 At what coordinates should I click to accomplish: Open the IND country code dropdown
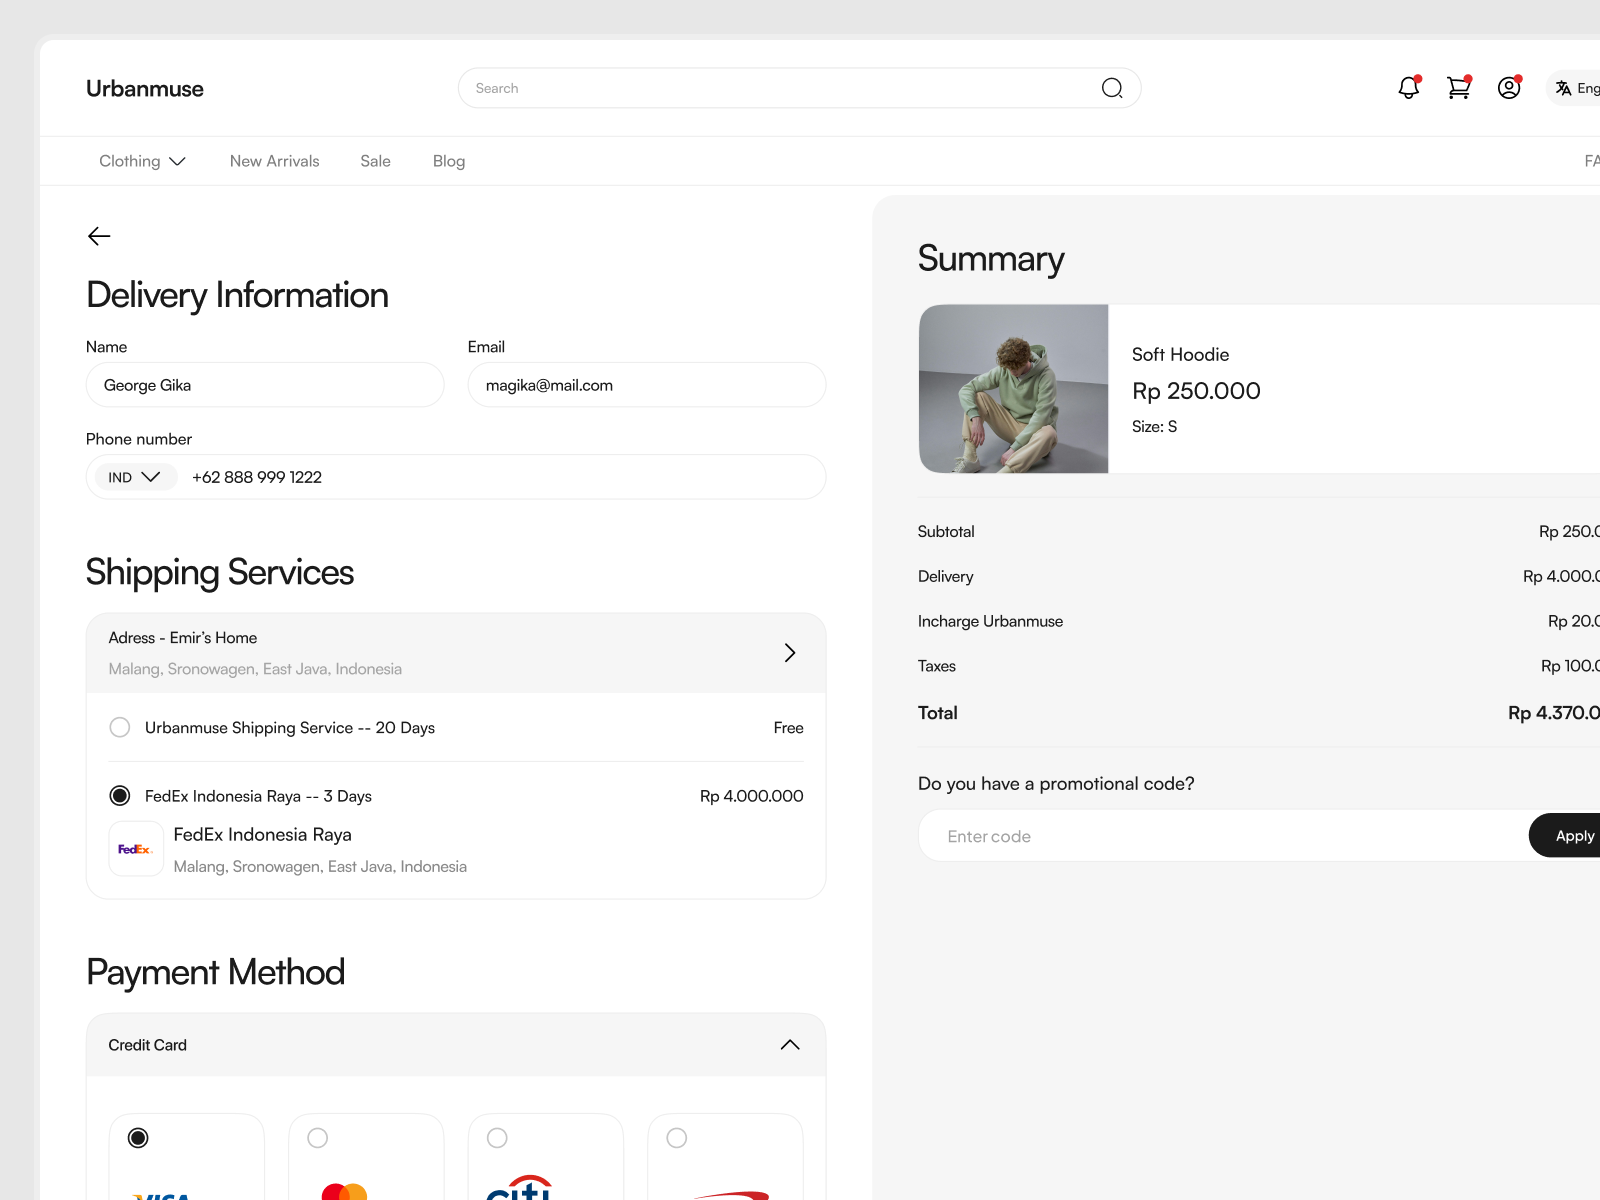(x=134, y=477)
